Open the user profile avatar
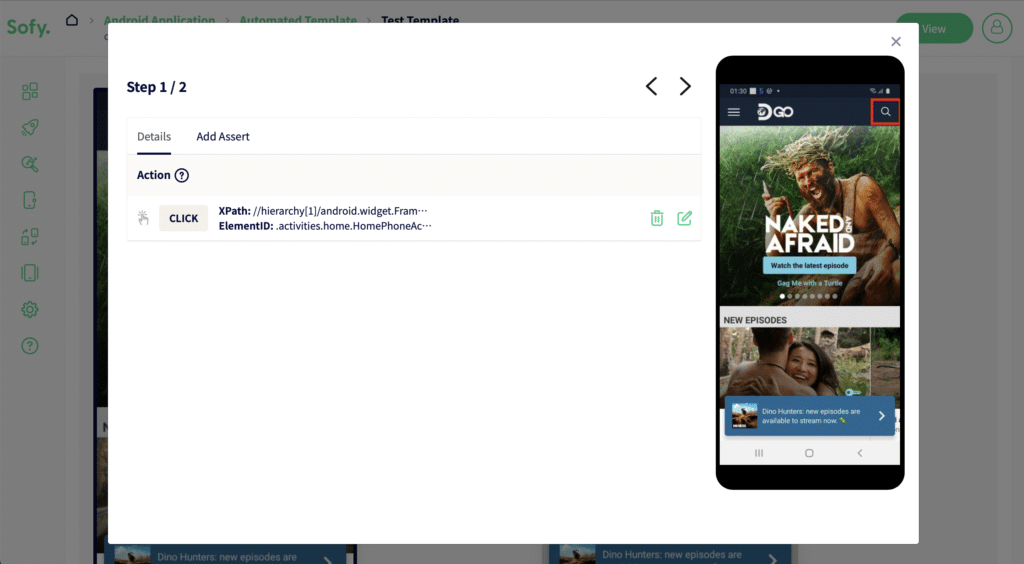The height and width of the screenshot is (564, 1024). pyautogui.click(x=997, y=28)
